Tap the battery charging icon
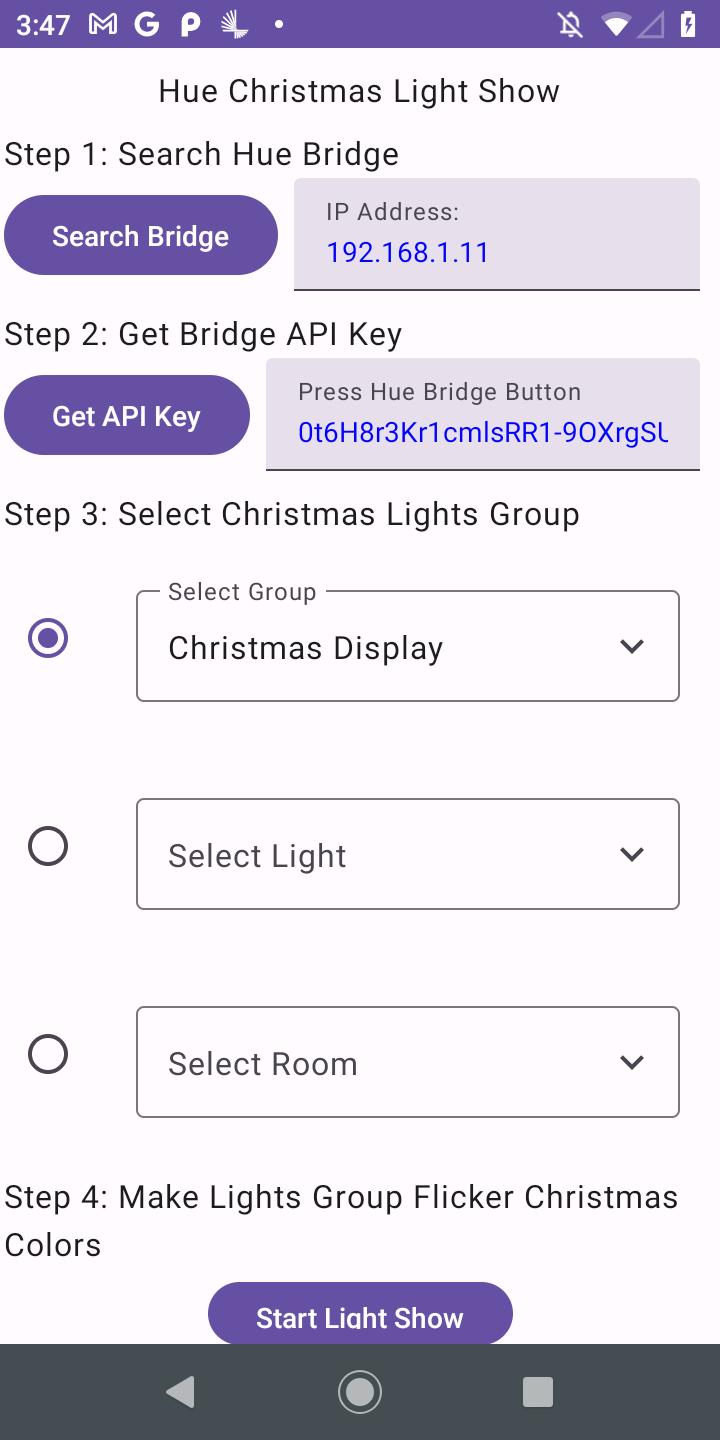This screenshot has width=720, height=1440. (688, 24)
